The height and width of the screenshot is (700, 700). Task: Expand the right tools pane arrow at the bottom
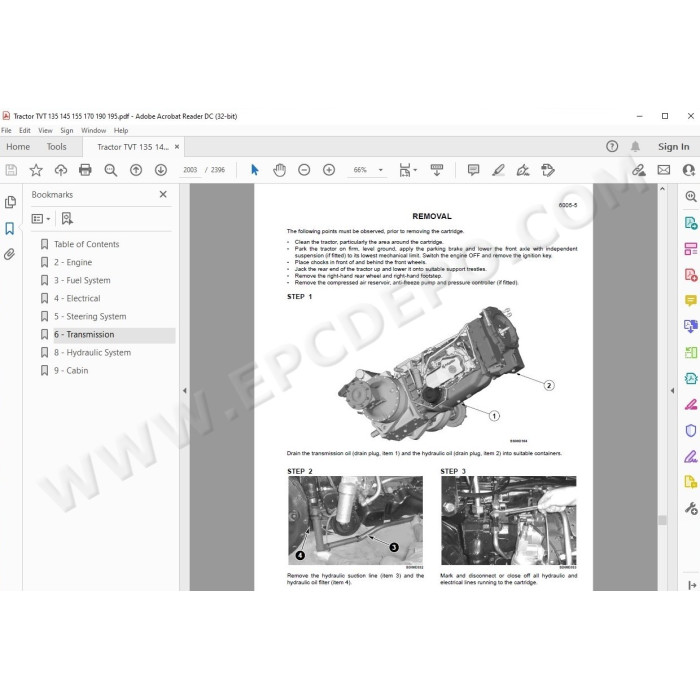point(692,585)
